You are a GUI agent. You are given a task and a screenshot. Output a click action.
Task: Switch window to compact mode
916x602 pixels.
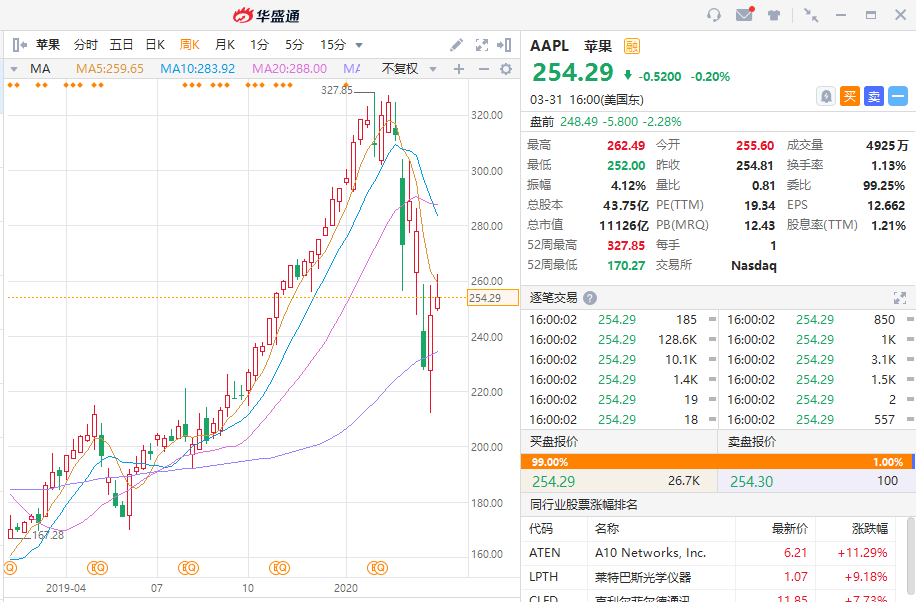click(x=811, y=15)
